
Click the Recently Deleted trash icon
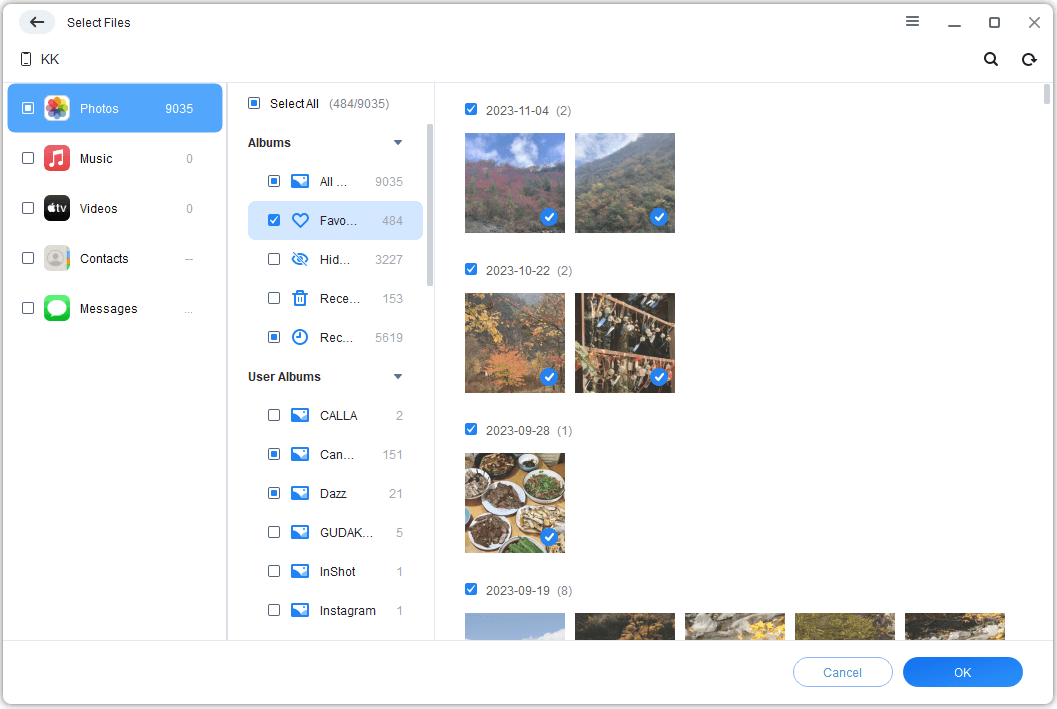coord(300,299)
